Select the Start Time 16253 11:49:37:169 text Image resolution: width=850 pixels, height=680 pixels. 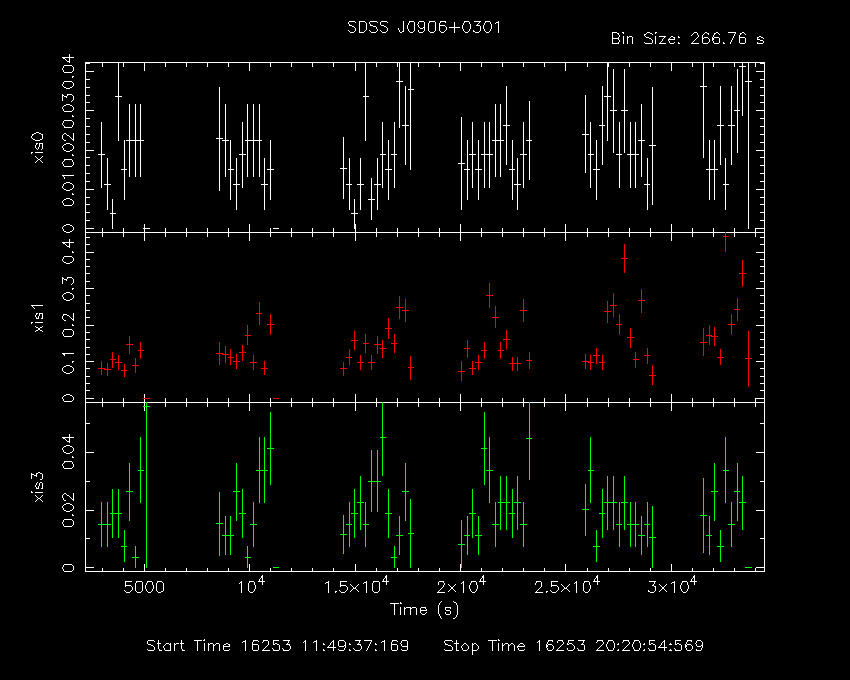click(x=278, y=646)
